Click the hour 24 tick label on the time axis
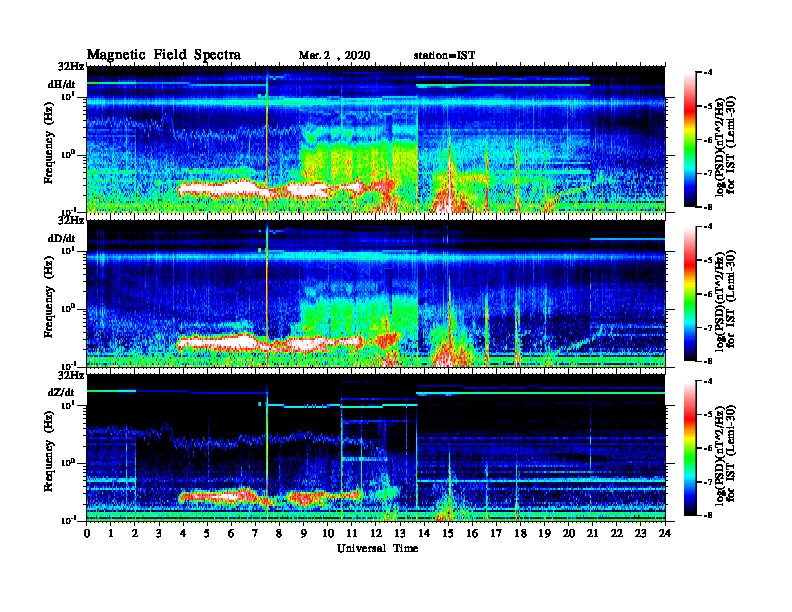The height and width of the screenshot is (612, 792). (x=665, y=534)
